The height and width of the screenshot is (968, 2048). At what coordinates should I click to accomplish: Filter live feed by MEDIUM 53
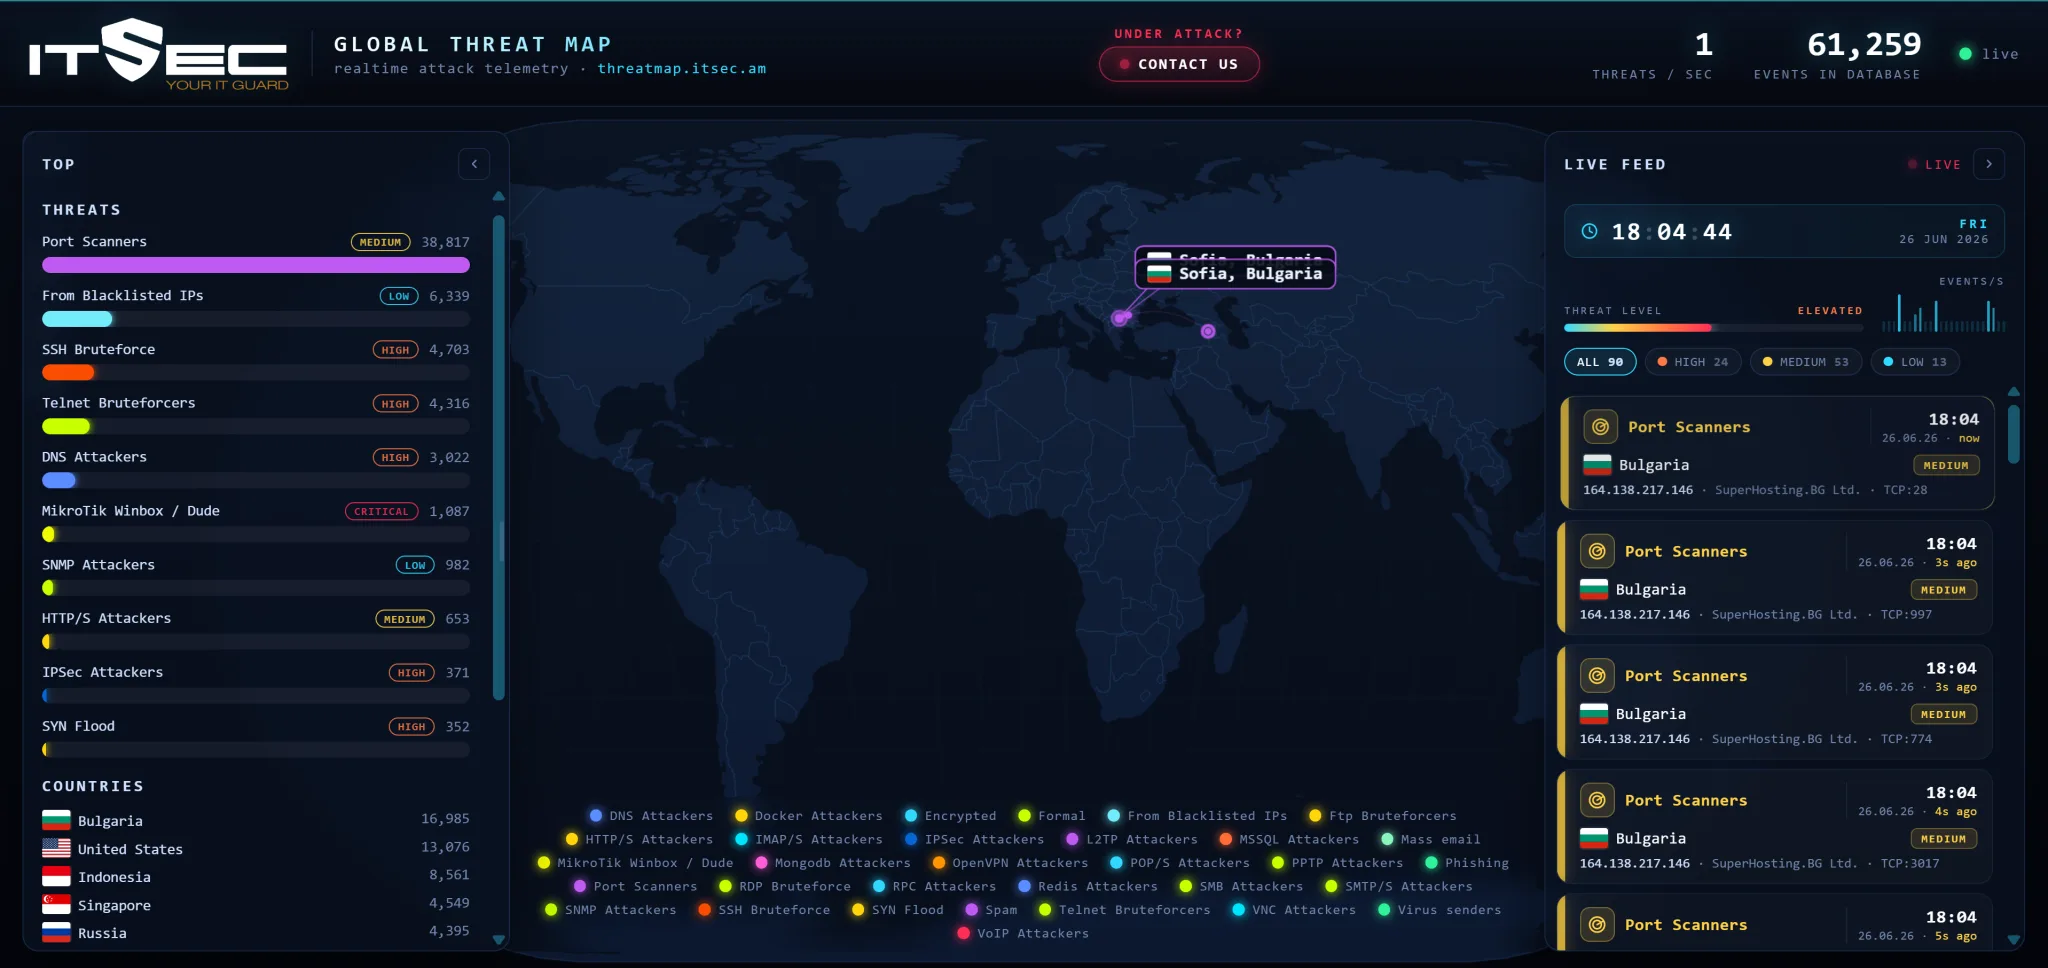click(1806, 362)
